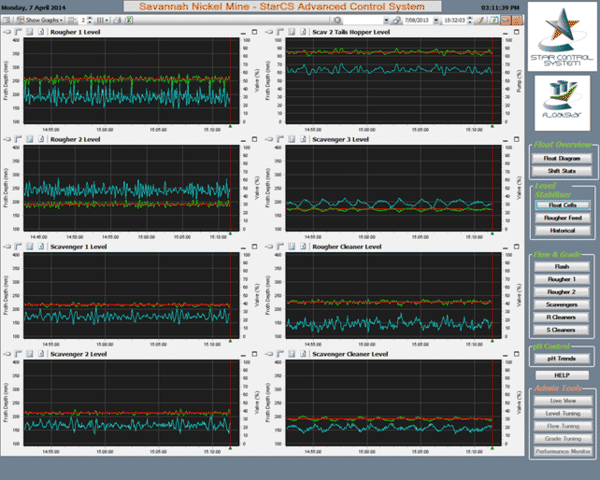Click the page icon on Rougher 1 Level
The height and width of the screenshot is (480, 600).
[x=41, y=32]
